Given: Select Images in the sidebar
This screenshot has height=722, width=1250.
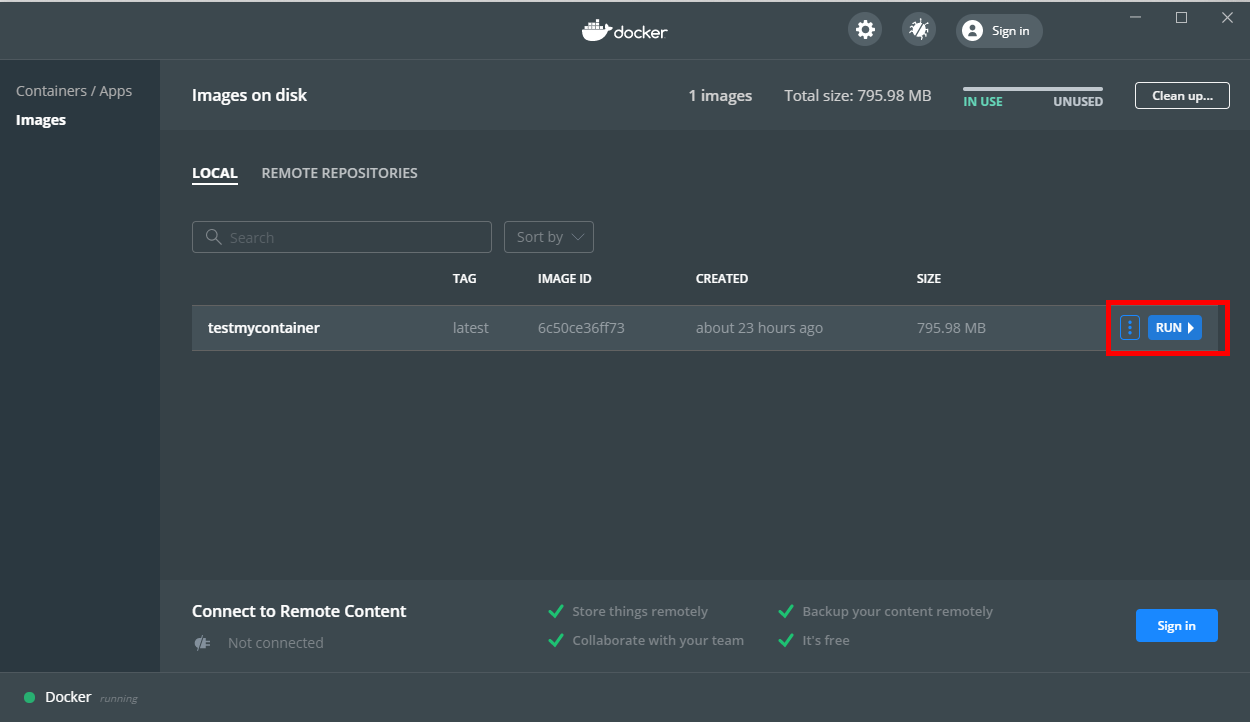Looking at the screenshot, I should [41, 120].
